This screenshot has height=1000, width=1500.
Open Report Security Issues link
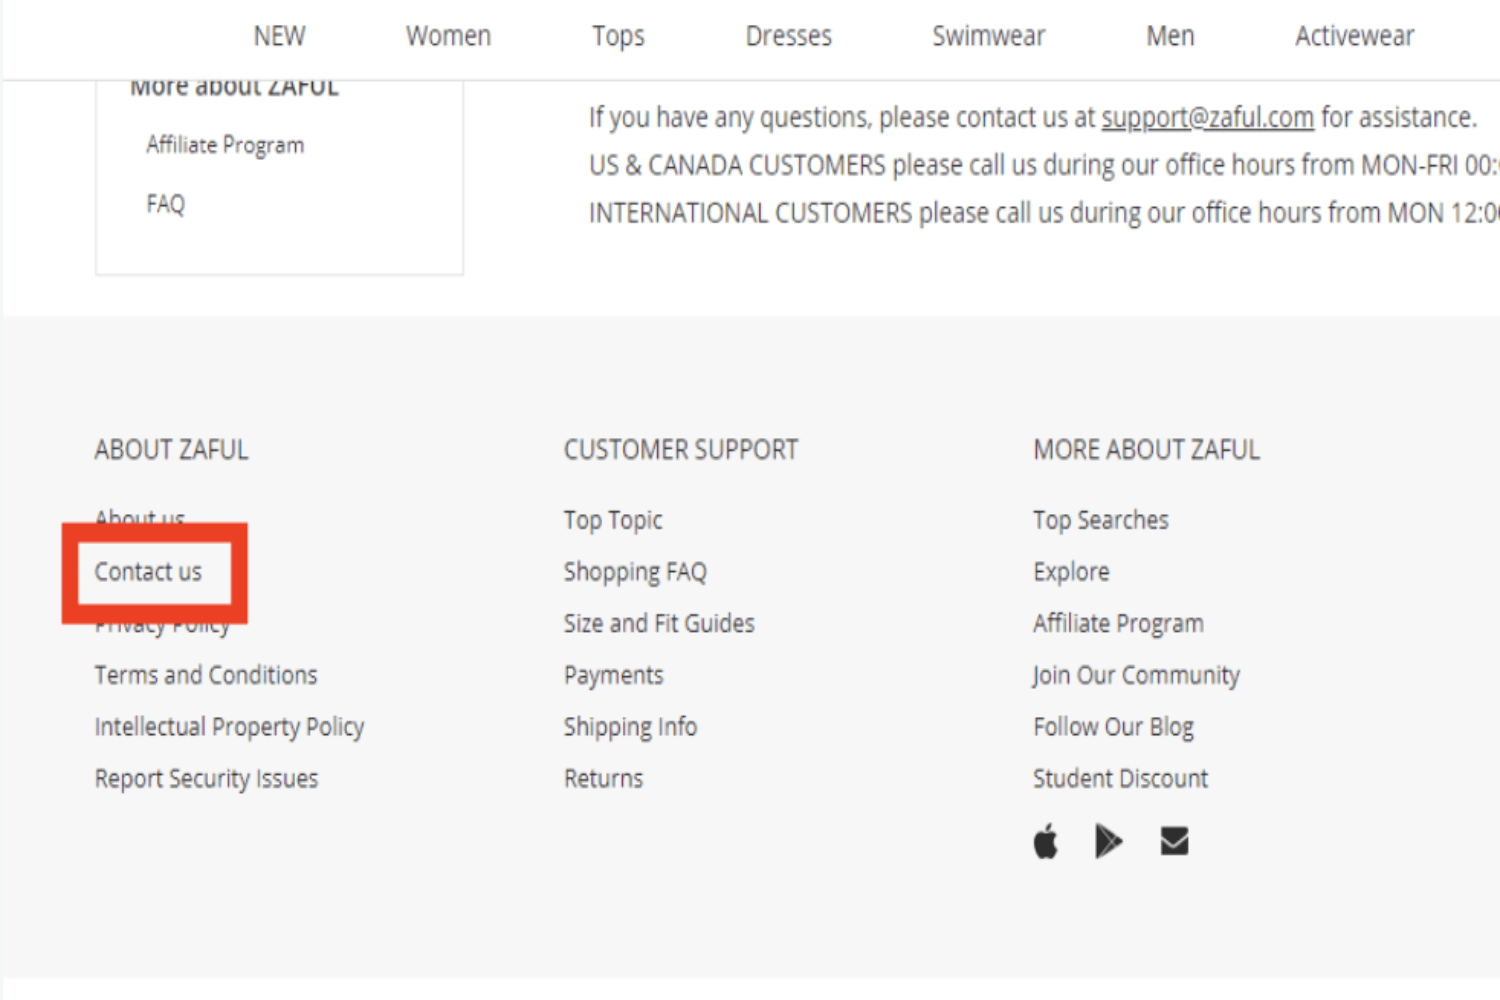click(x=206, y=779)
